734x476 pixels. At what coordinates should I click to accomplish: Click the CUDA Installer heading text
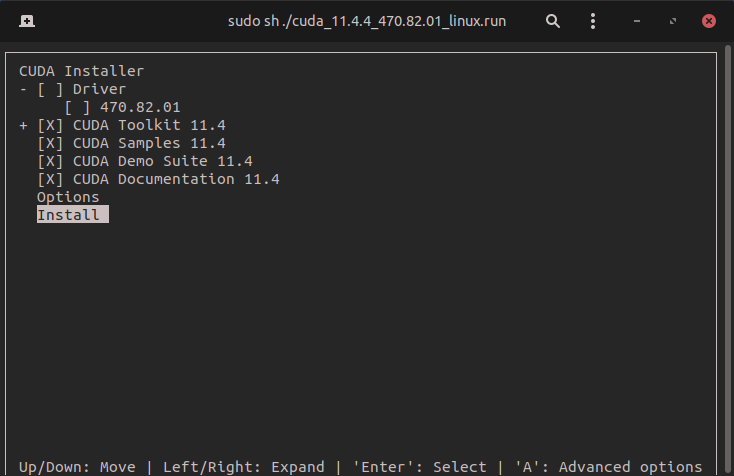[82, 71]
